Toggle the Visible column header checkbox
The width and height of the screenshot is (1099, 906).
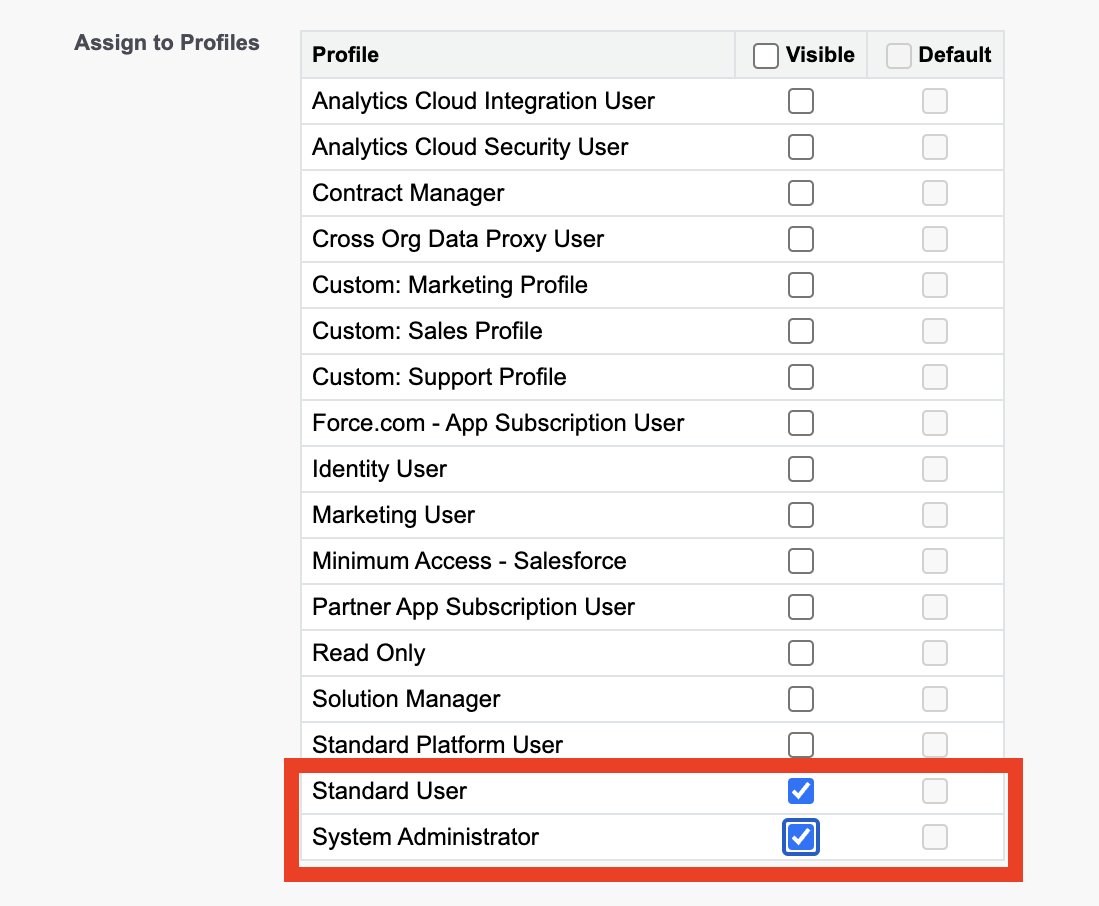tap(765, 55)
